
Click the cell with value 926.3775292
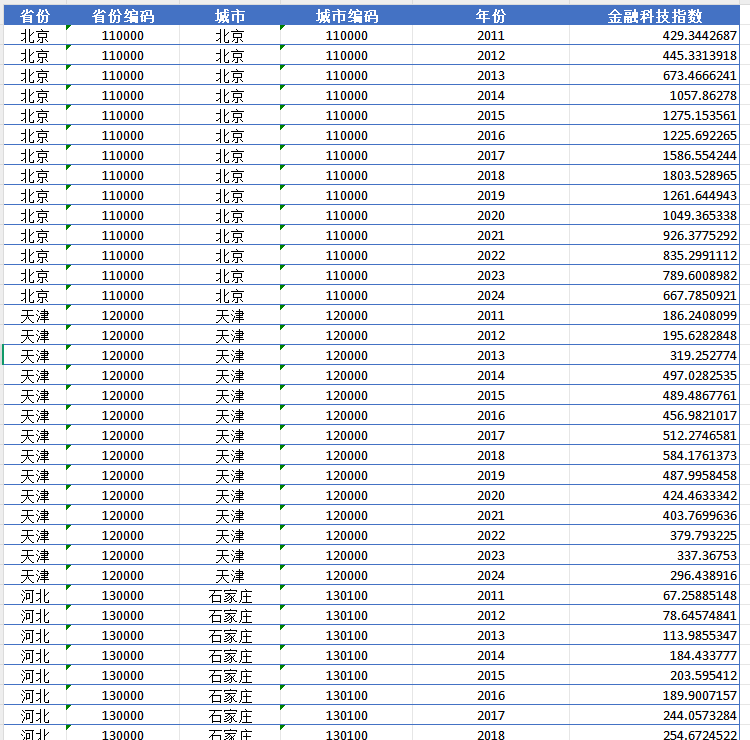click(654, 235)
